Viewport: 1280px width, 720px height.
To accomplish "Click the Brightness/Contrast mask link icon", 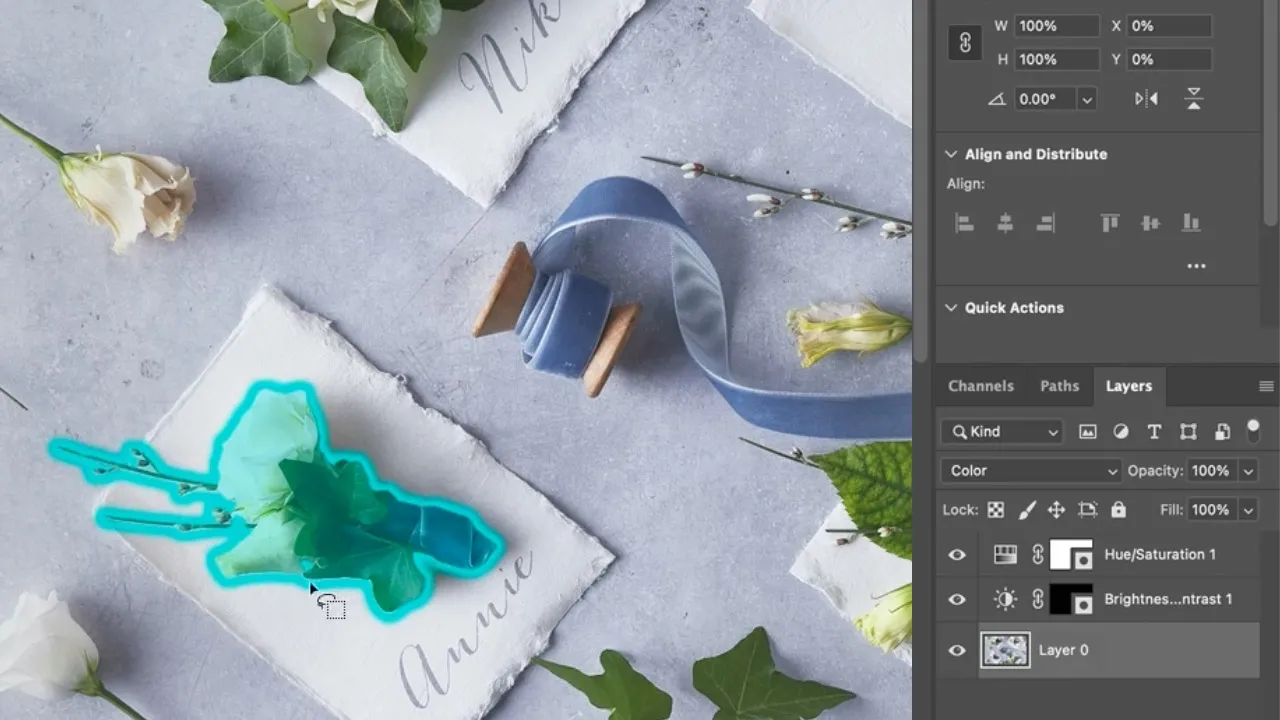I will (1037, 599).
